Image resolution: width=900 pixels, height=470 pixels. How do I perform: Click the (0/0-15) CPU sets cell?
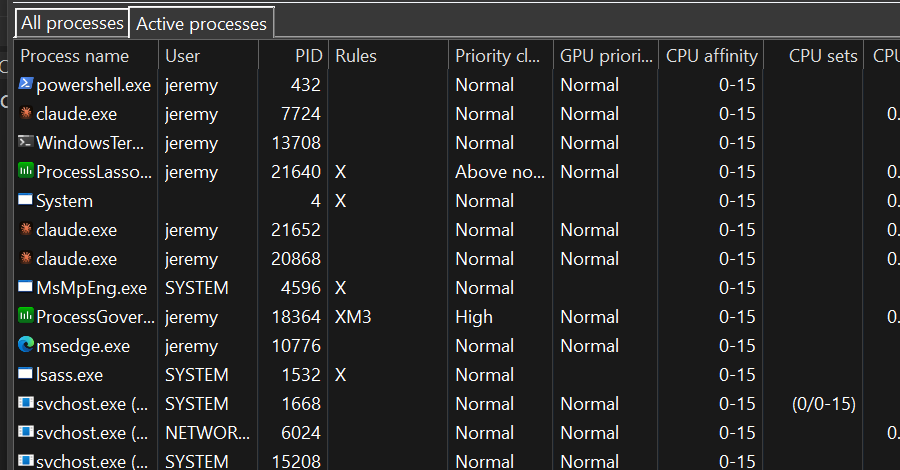coord(824,404)
